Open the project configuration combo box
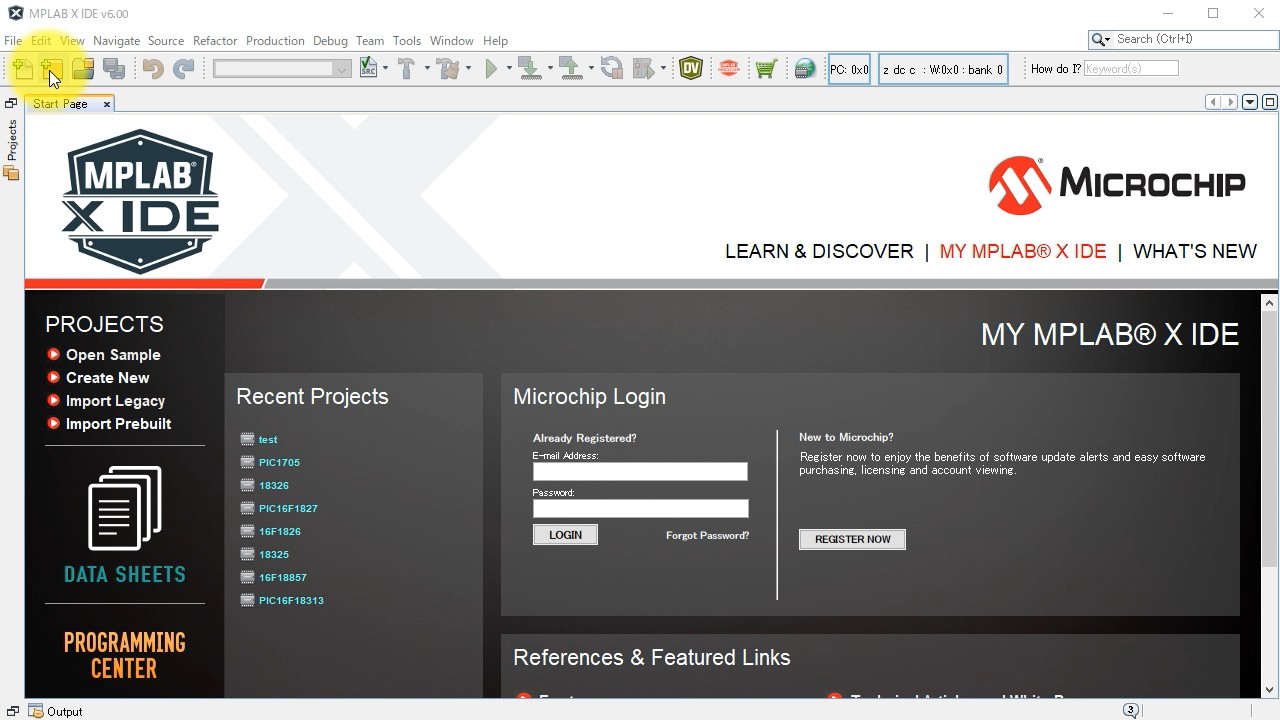Viewport: 1280px width, 720px height. pos(282,68)
